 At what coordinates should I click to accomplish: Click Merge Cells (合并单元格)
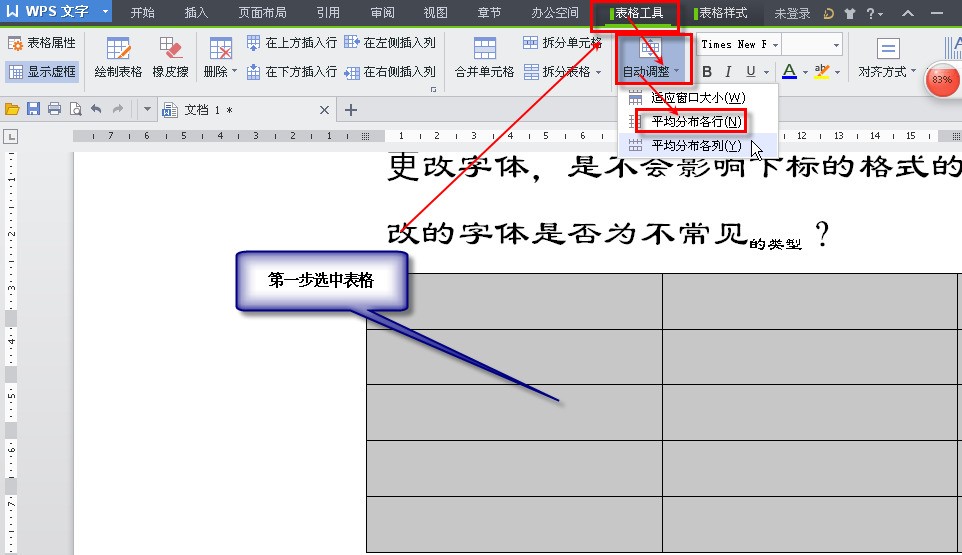[484, 58]
